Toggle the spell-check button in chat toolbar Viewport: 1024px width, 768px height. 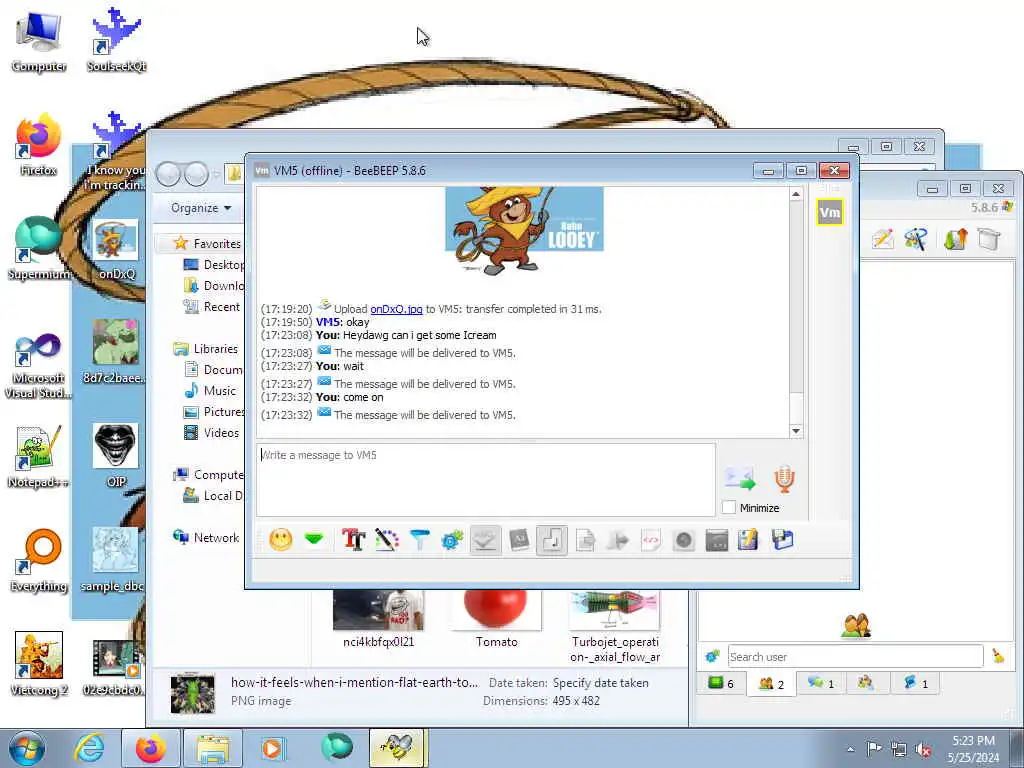(485, 540)
